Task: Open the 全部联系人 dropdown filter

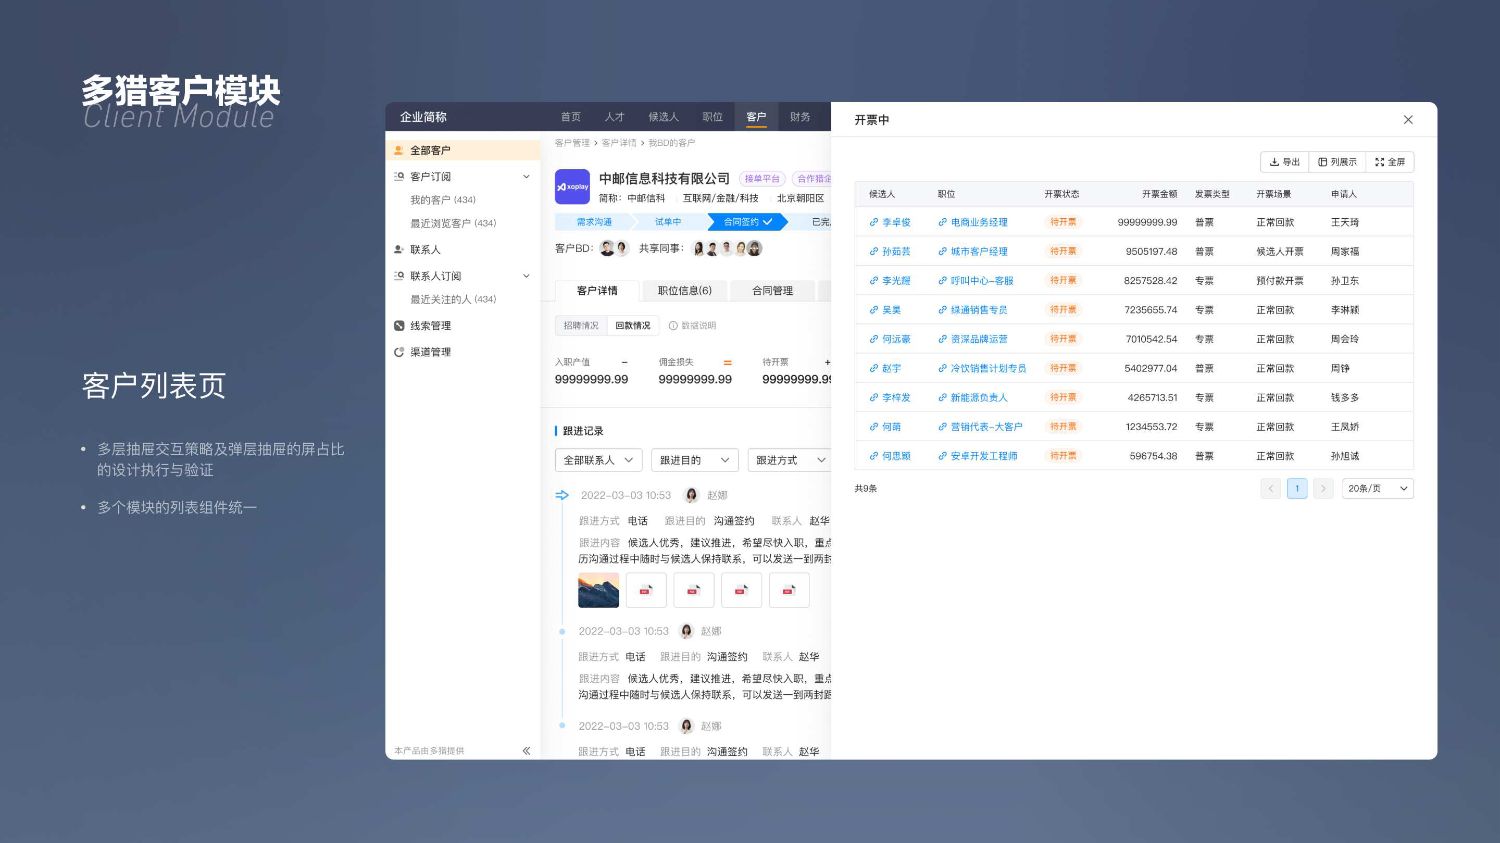Action: tap(598, 460)
